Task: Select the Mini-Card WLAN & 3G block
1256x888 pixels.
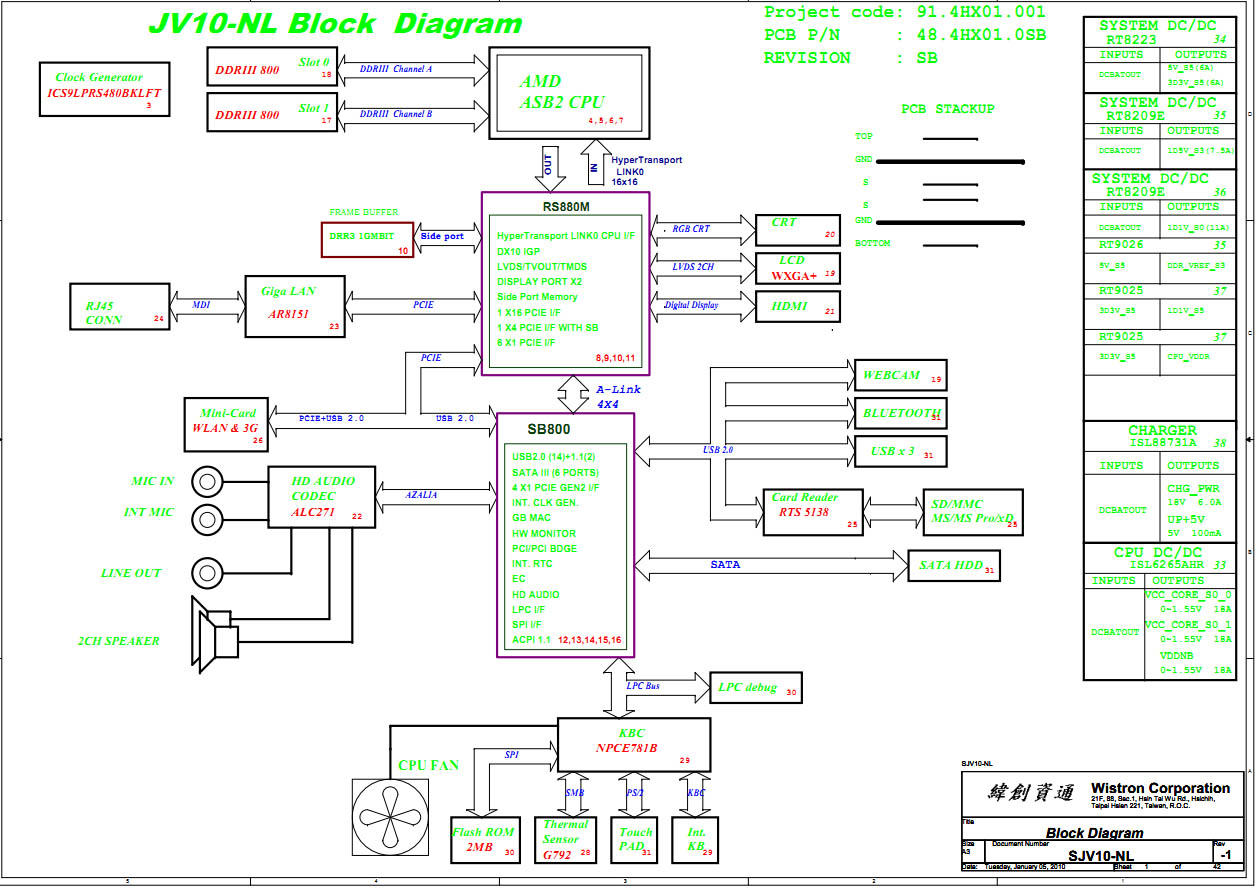Action: tap(227, 423)
